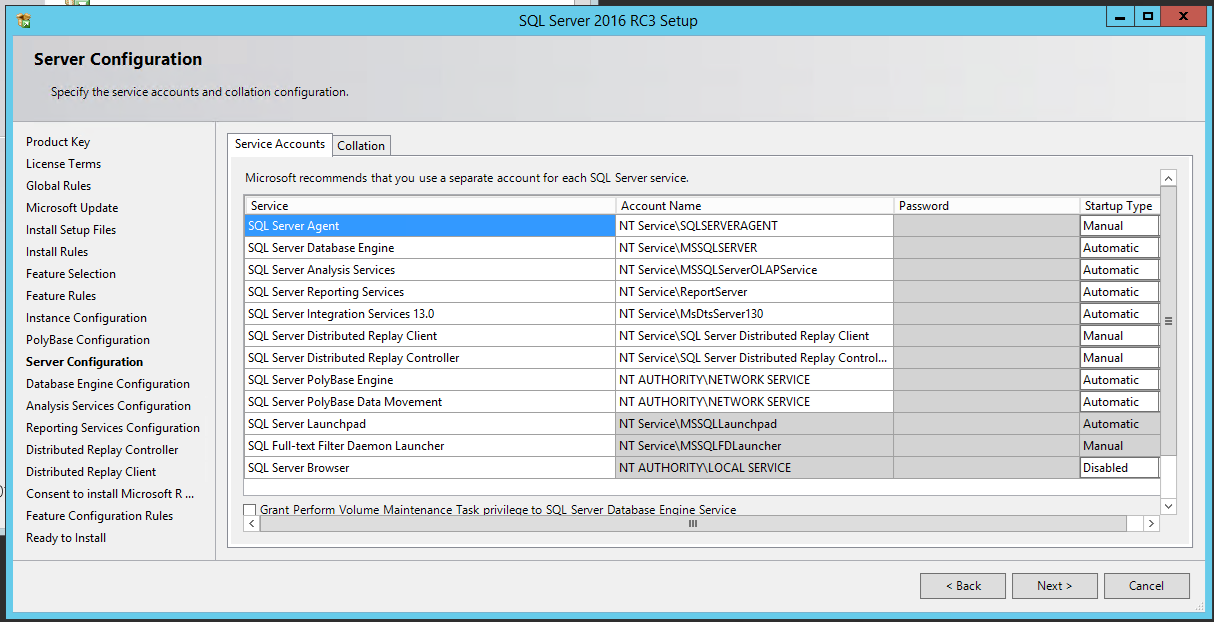1214x622 pixels.
Task: Click the License Terms step in sidebar
Action: click(x=63, y=164)
